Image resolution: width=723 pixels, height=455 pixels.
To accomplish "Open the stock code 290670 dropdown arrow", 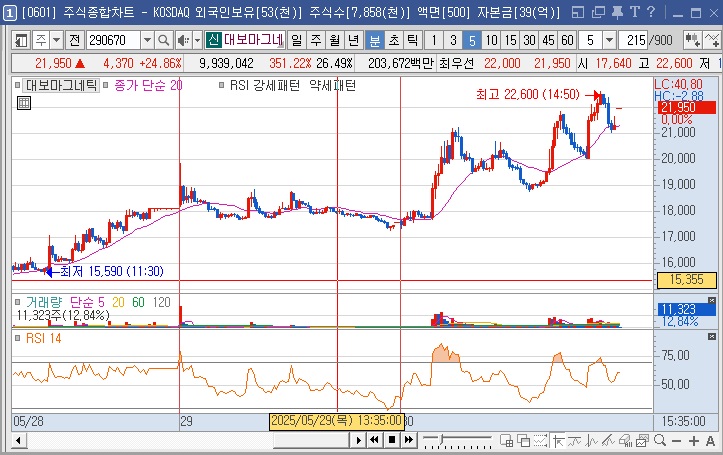I will coord(147,41).
